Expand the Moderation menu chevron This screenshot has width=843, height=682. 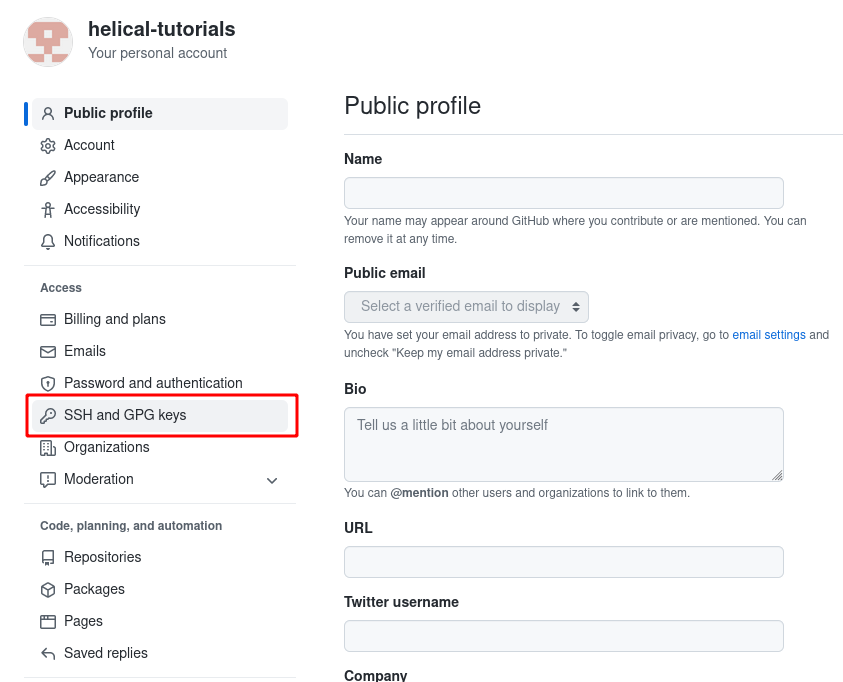(x=272, y=480)
